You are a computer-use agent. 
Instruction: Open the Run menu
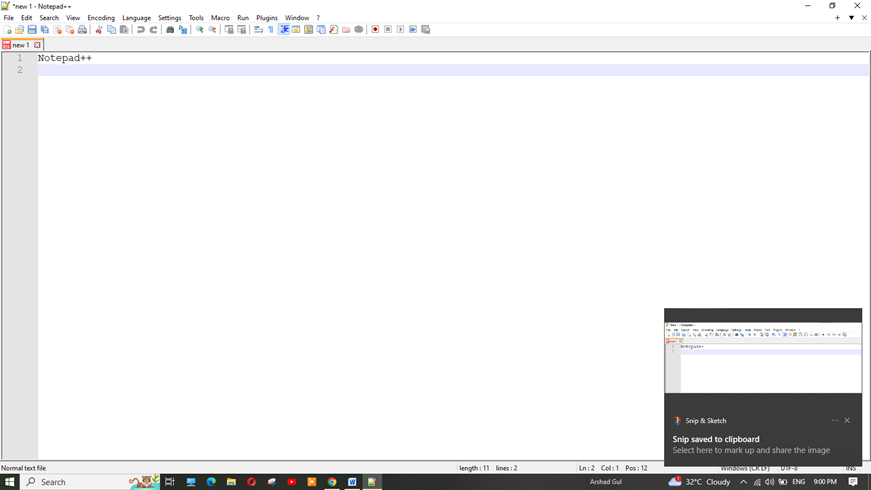(x=243, y=18)
